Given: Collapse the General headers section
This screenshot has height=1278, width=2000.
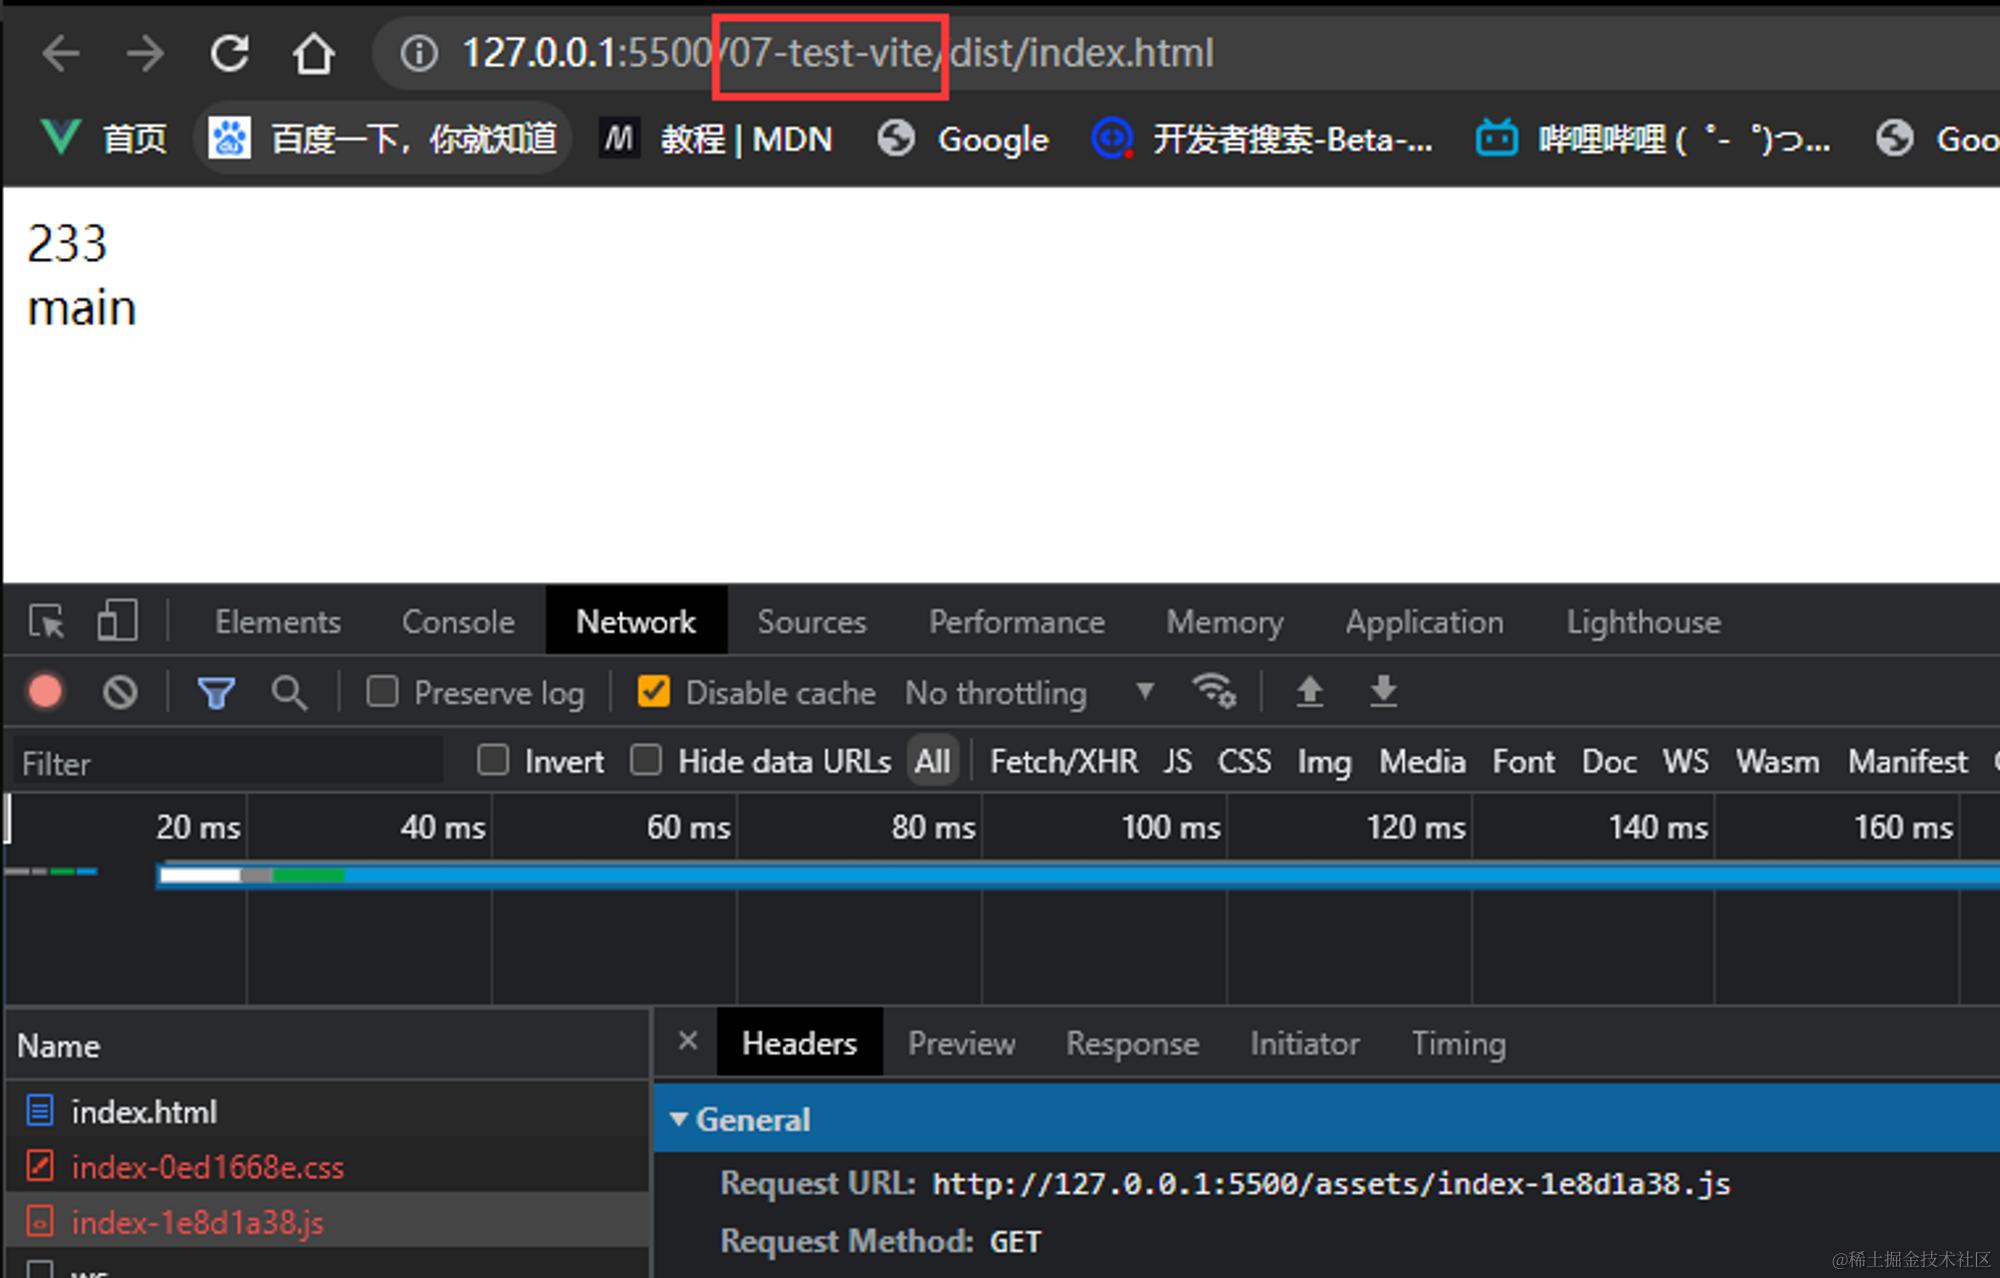Looking at the screenshot, I should coord(679,1119).
